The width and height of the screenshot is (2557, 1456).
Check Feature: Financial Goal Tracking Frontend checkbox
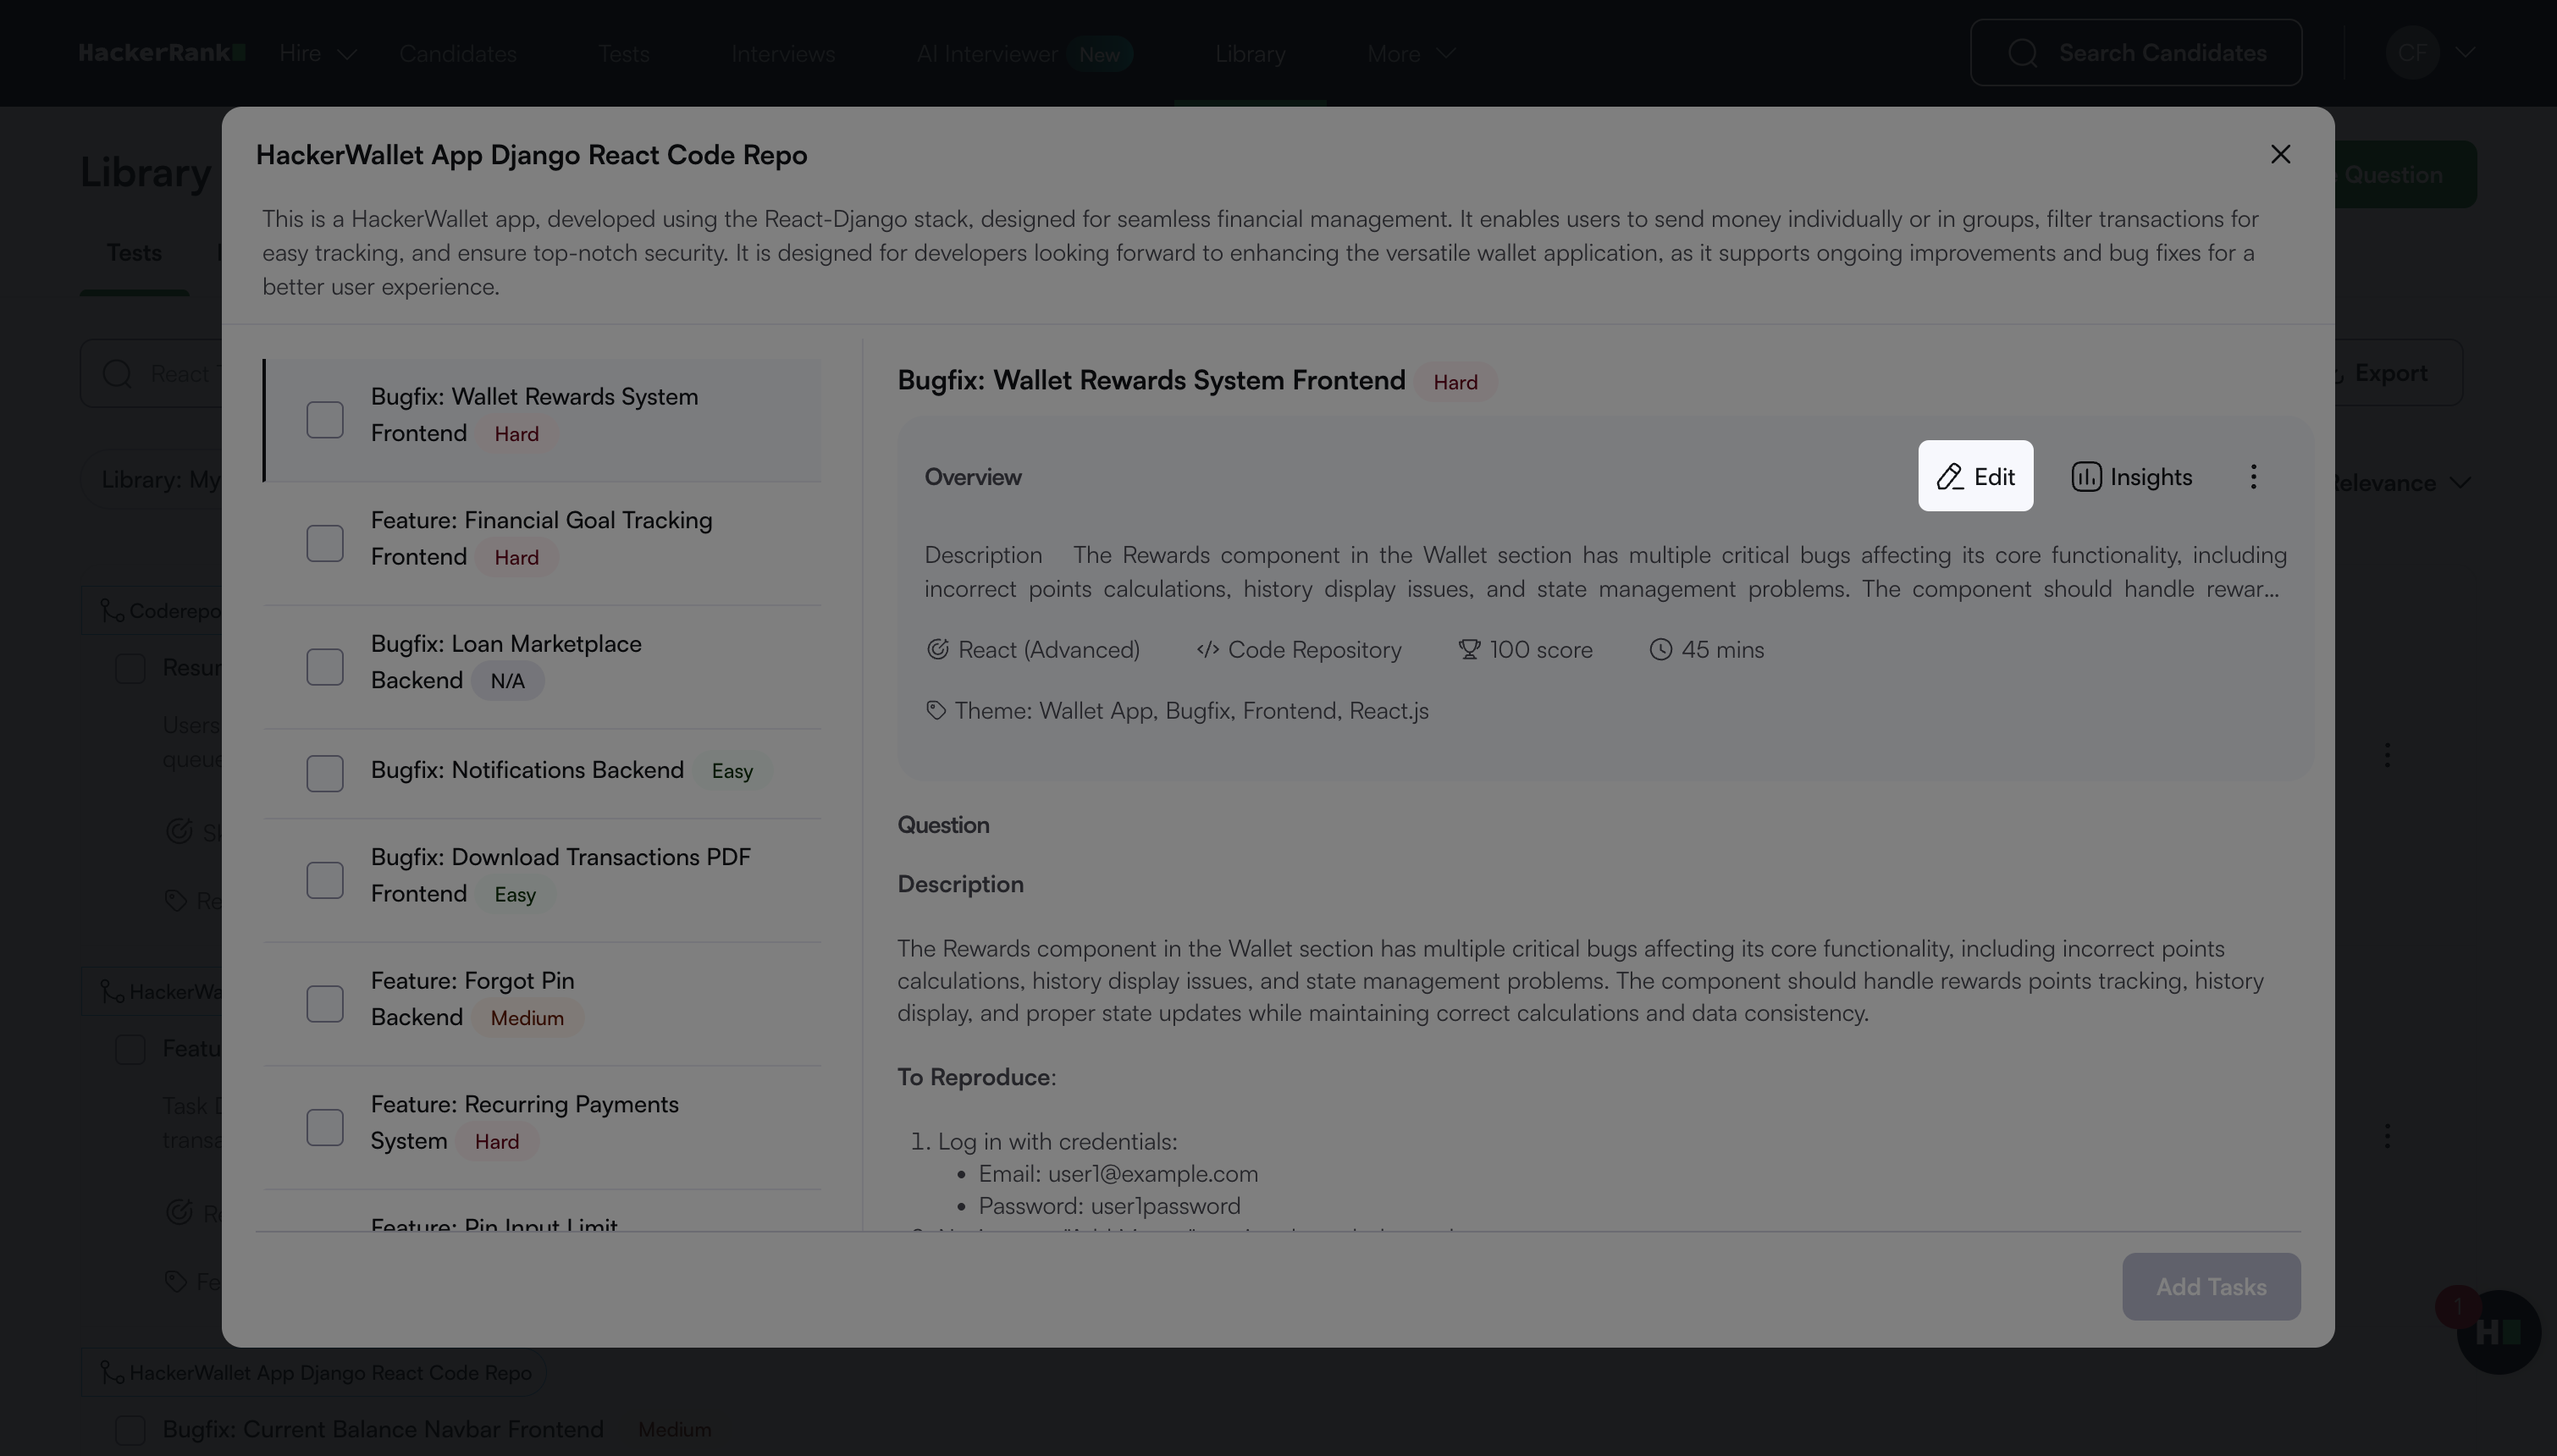(325, 543)
